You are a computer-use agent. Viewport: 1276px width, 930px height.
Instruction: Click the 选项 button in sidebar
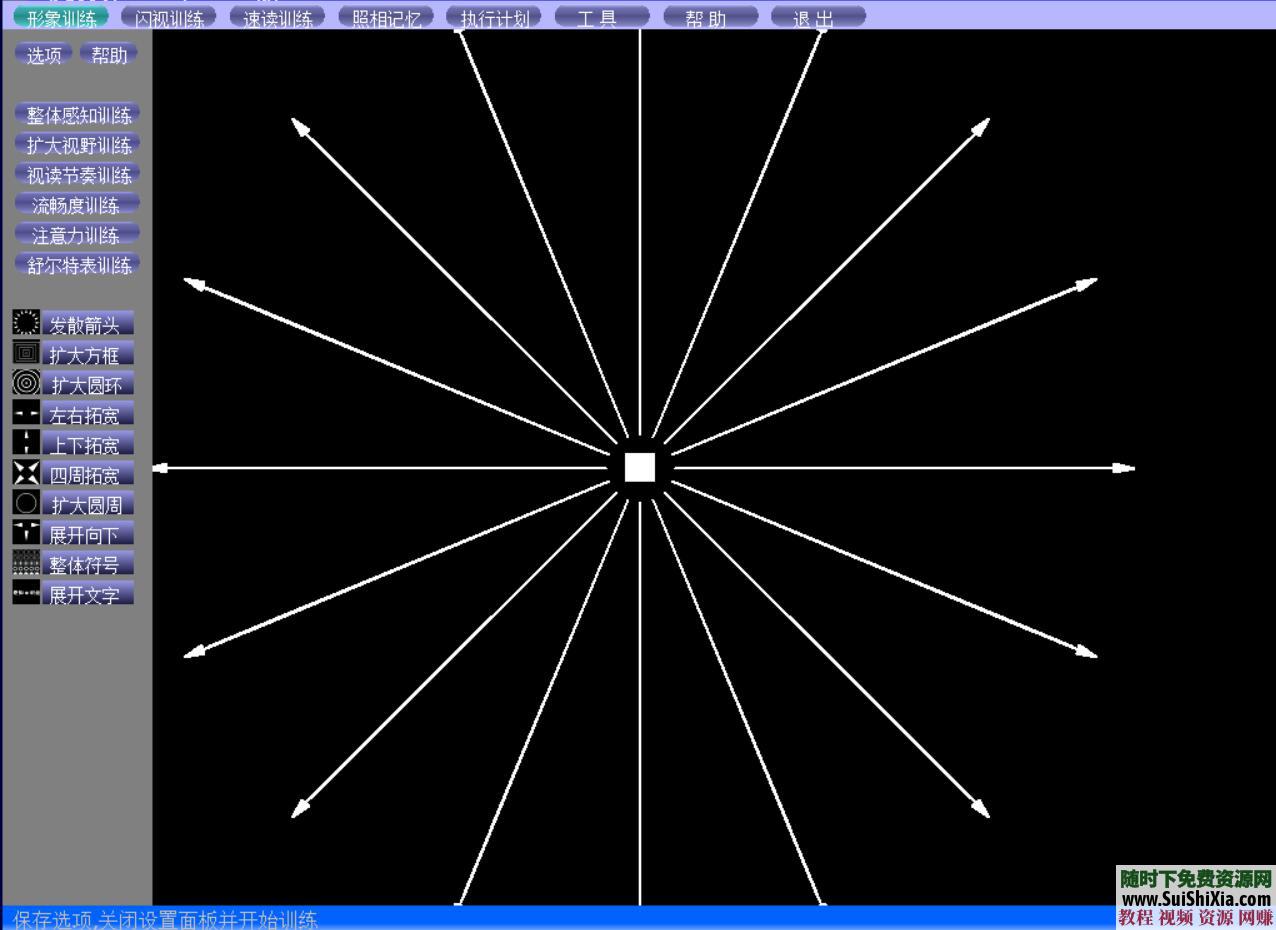[x=43, y=54]
